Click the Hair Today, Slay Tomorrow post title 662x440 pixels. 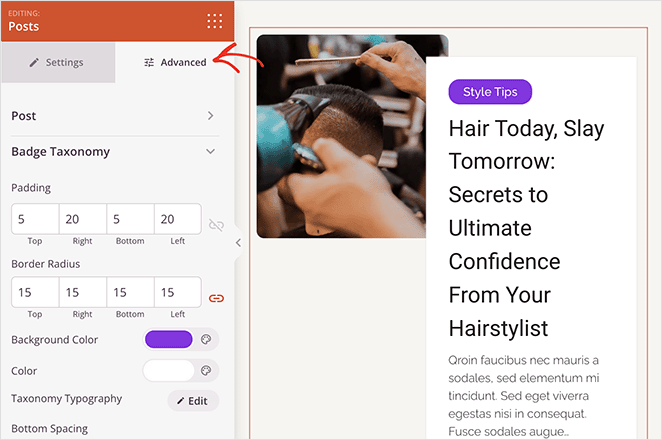pyautogui.click(x=527, y=227)
